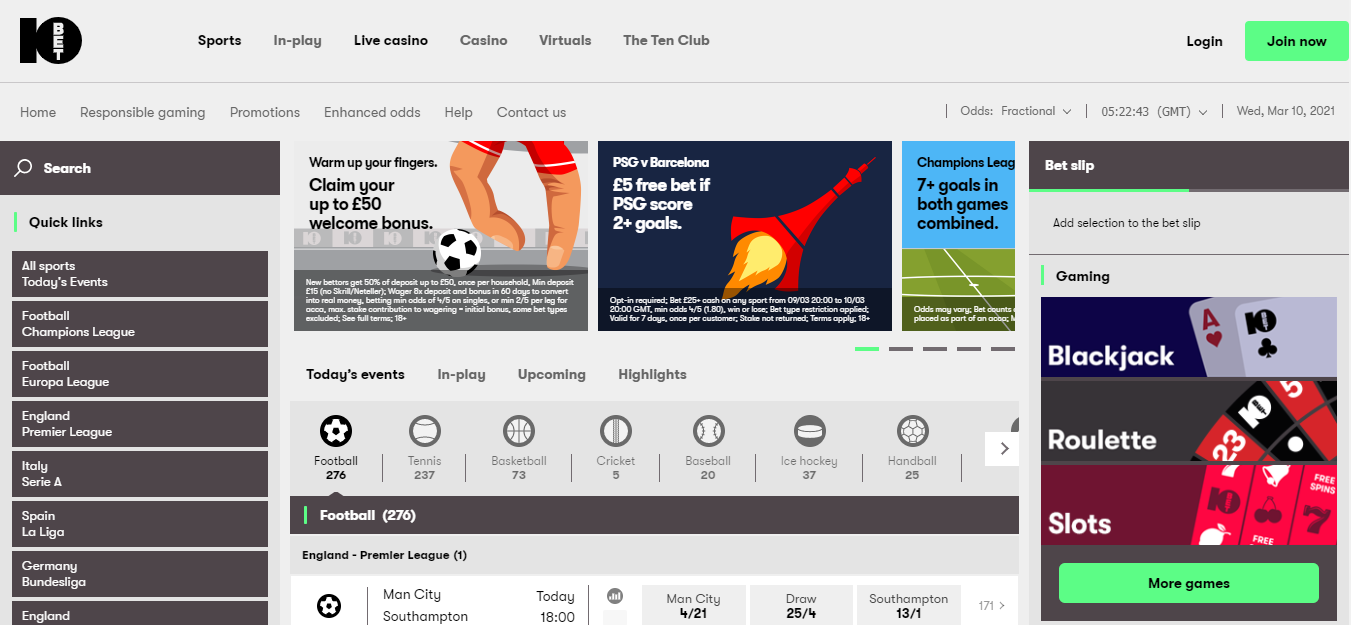Image resolution: width=1351 pixels, height=625 pixels.
Task: Click the More games button
Action: [1188, 583]
